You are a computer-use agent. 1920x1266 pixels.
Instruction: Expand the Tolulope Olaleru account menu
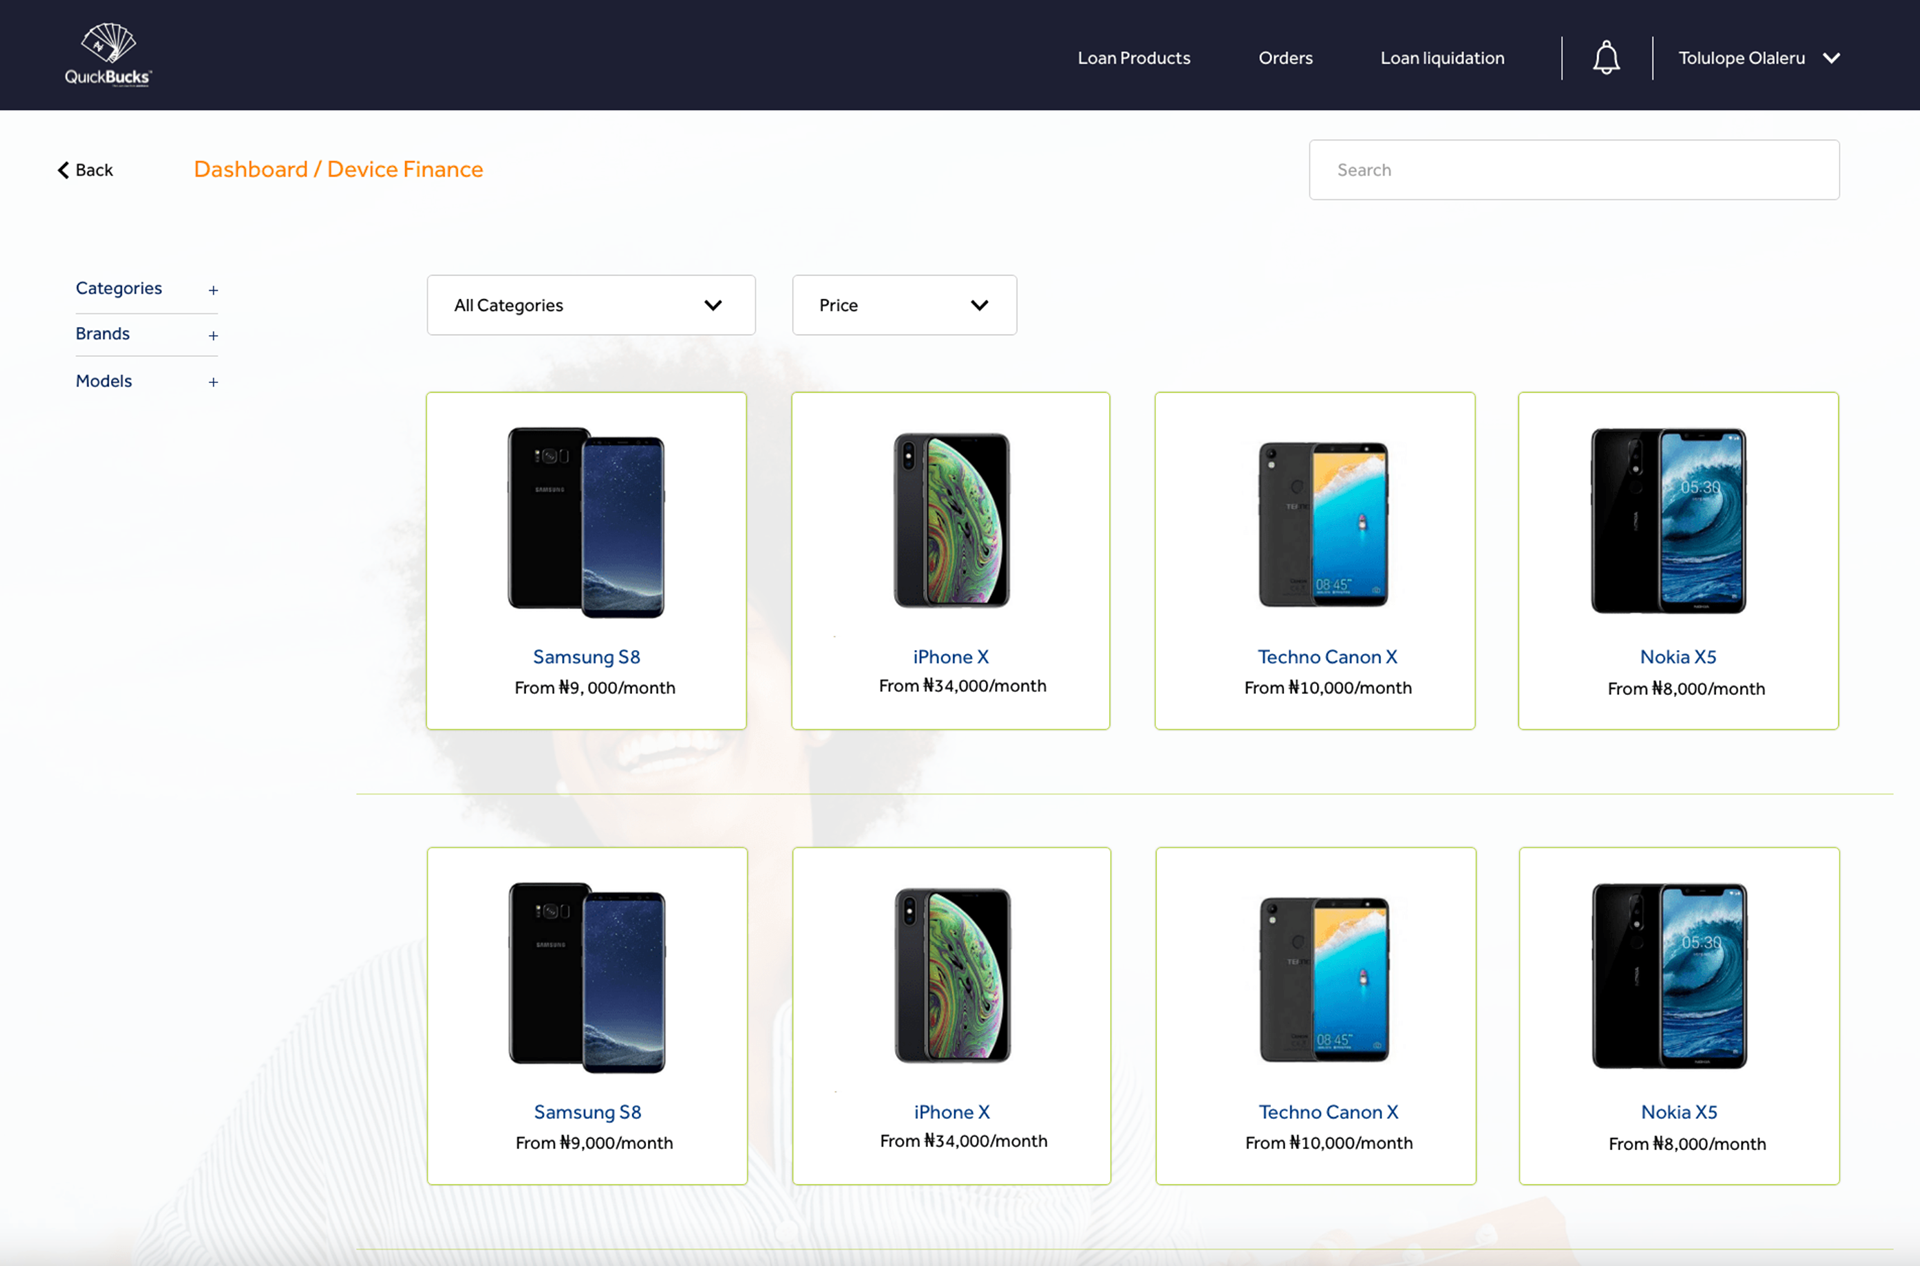pos(1759,58)
